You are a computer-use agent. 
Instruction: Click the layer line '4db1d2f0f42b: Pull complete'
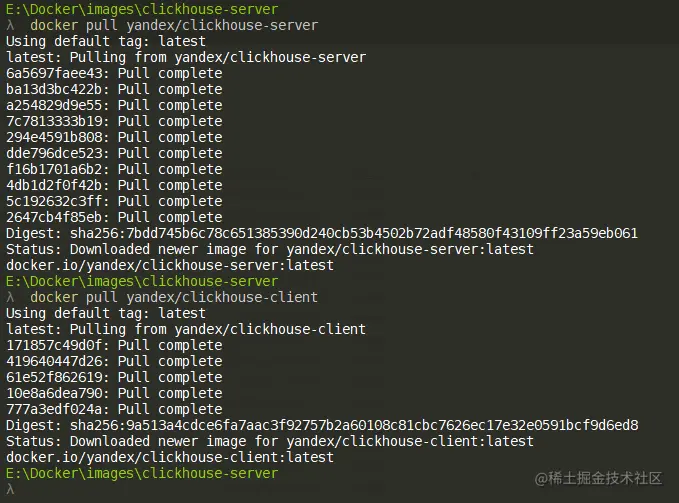coord(114,186)
